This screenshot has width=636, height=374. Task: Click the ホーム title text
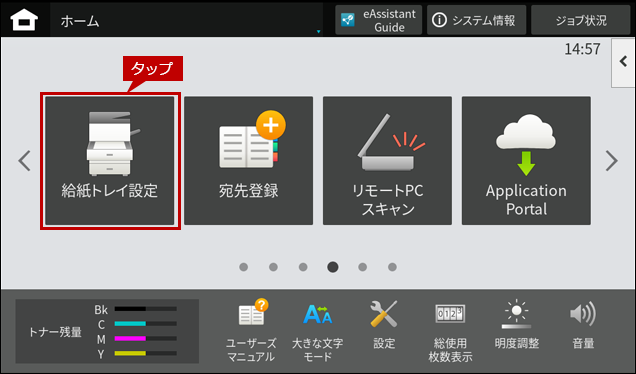coord(80,21)
